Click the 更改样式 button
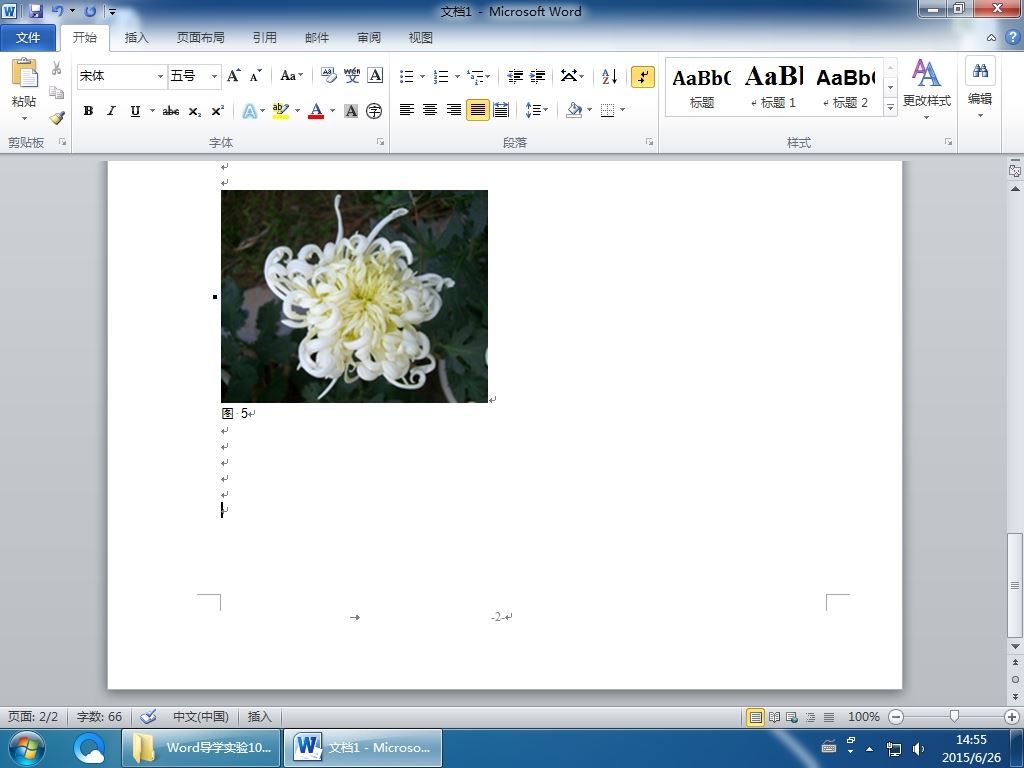1024x768 pixels. point(926,88)
